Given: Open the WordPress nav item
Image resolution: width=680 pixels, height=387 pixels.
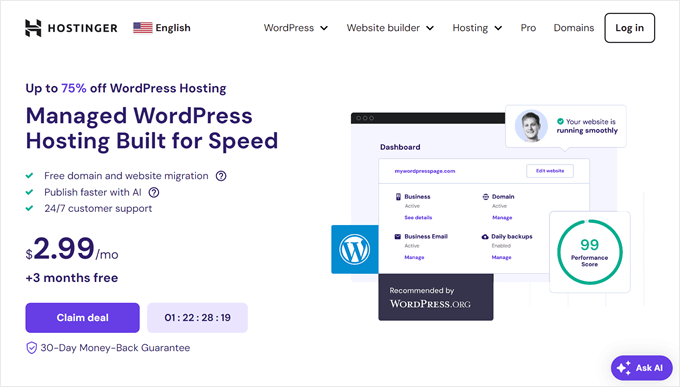Looking at the screenshot, I should click(296, 28).
